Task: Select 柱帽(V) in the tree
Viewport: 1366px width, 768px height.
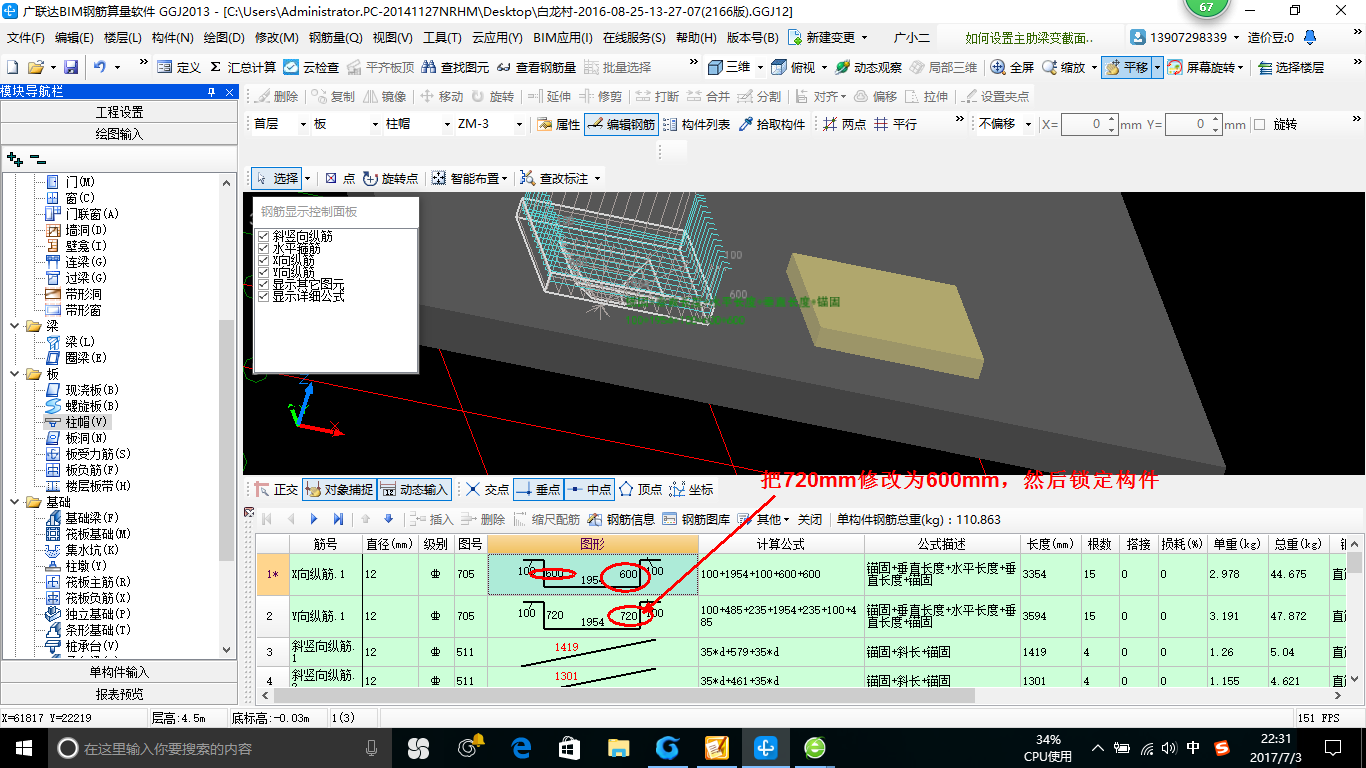Action: coord(87,422)
